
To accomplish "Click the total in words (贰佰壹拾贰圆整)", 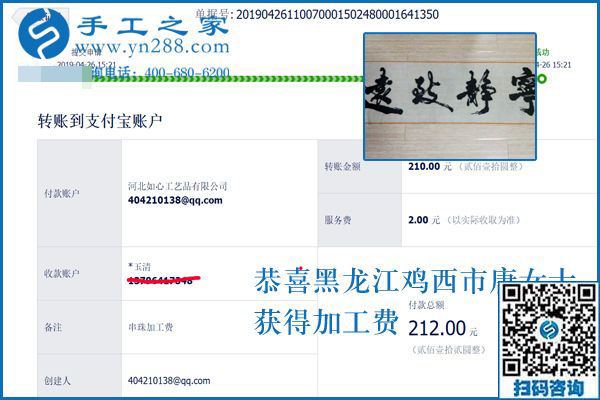I will point(448,350).
